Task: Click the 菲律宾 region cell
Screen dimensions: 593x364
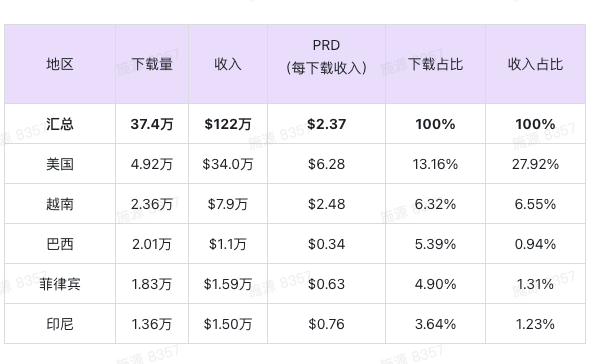Action: click(x=60, y=284)
